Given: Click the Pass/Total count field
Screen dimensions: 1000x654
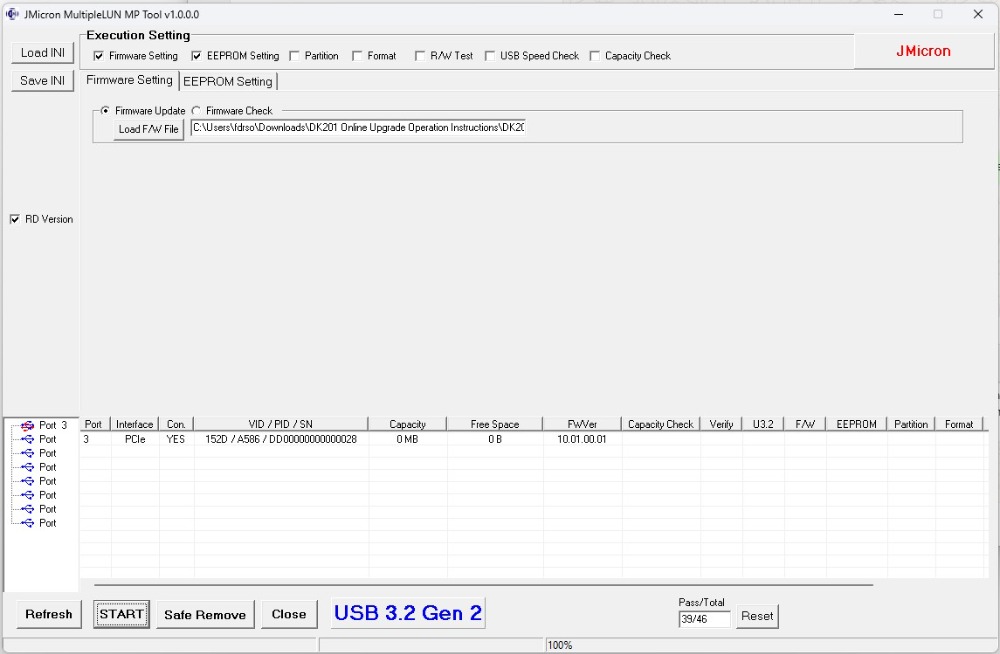Looking at the screenshot, I should tap(704, 619).
